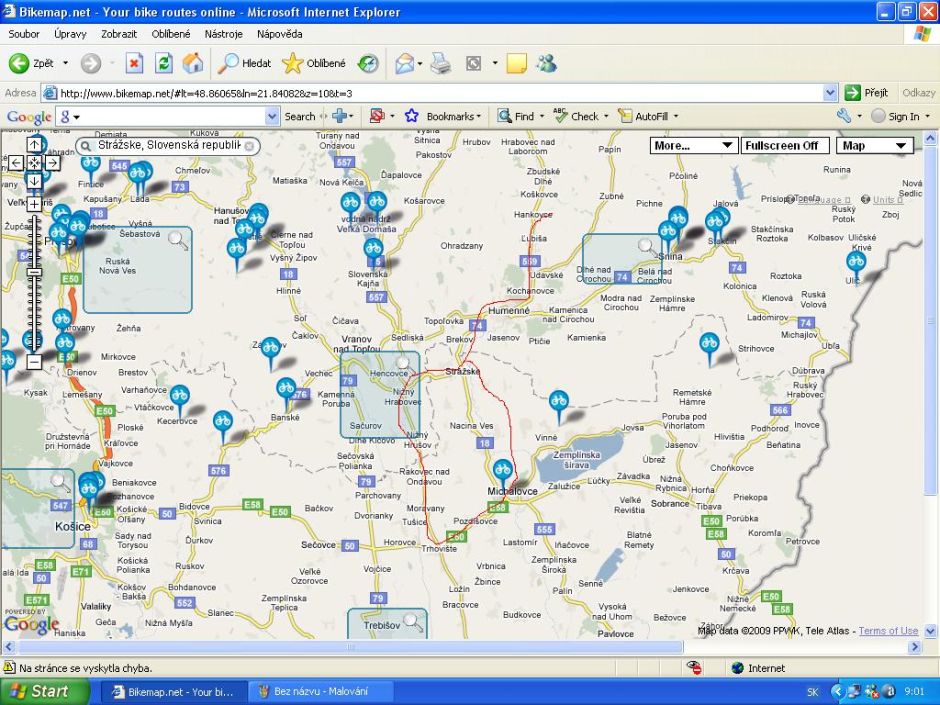Click the Terms of Use link
The width and height of the screenshot is (940, 705).
pyautogui.click(x=888, y=631)
